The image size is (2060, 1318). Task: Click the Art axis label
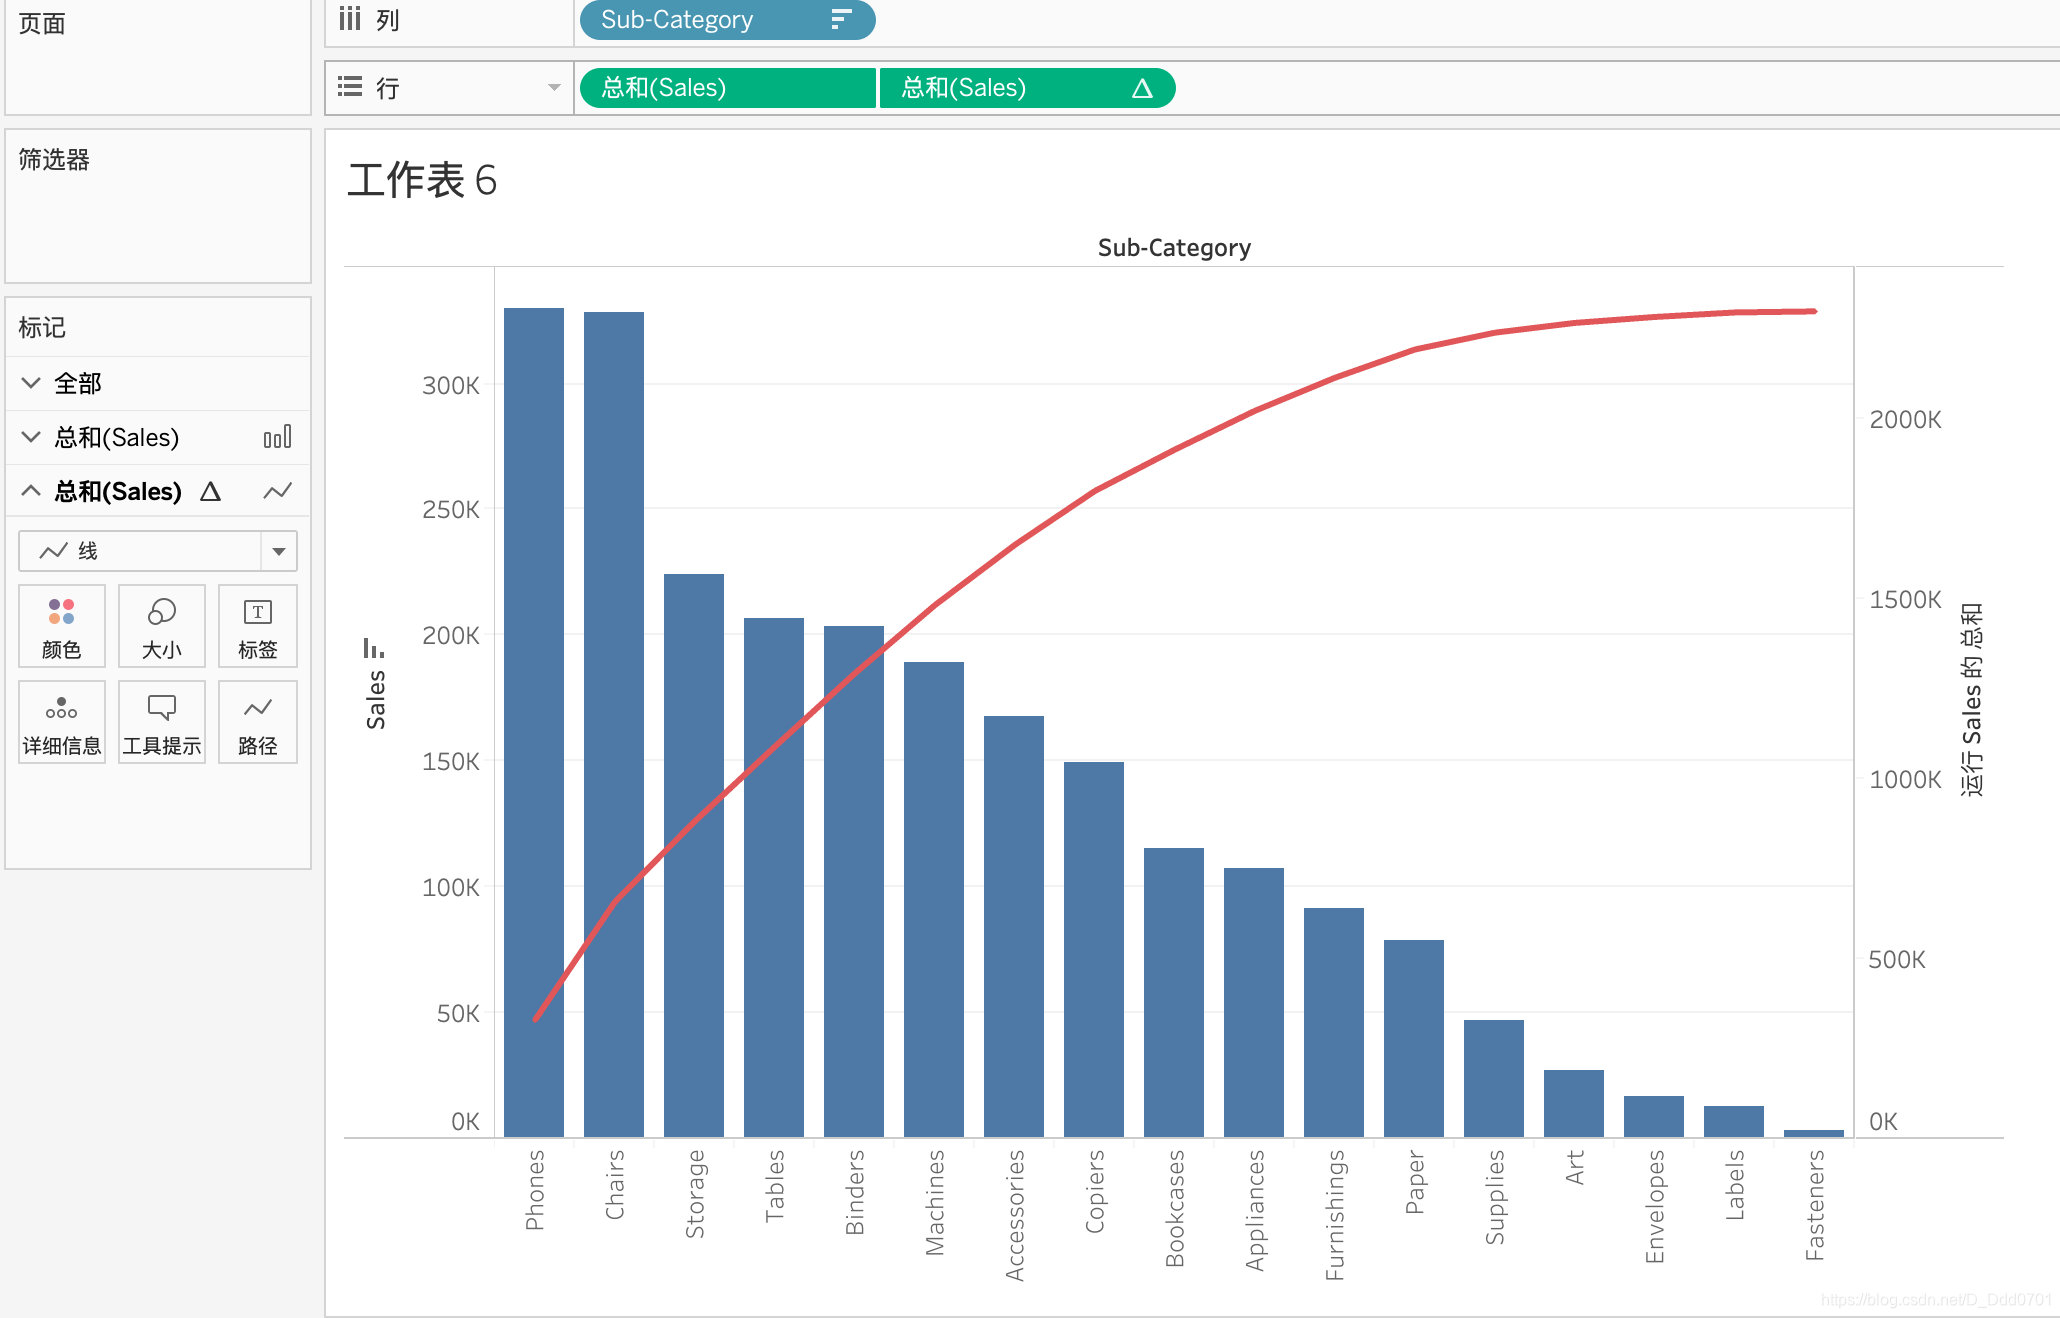1574,1167
